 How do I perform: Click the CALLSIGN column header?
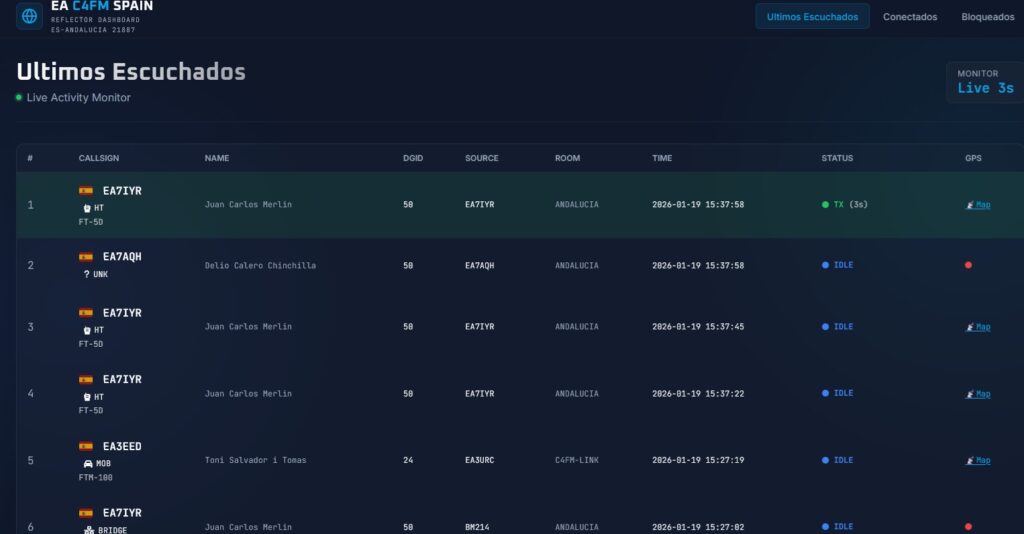(x=99, y=158)
